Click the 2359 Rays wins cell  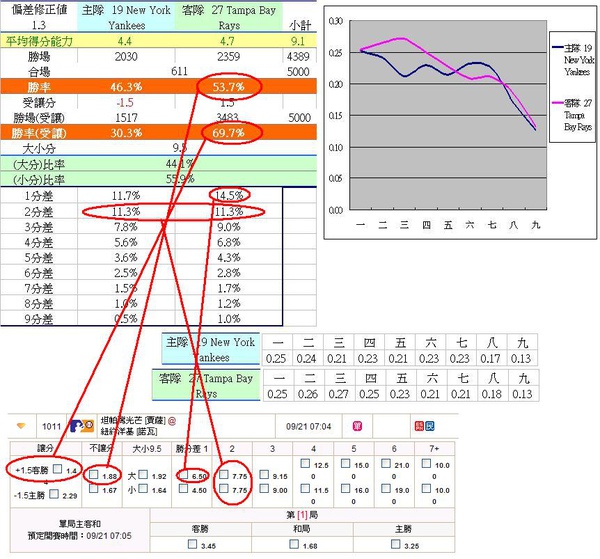228,57
